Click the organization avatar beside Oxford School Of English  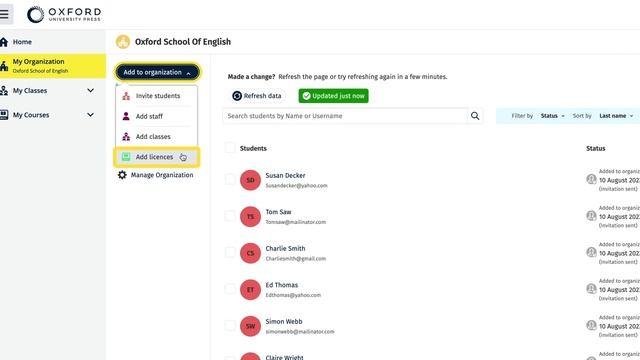click(x=123, y=42)
